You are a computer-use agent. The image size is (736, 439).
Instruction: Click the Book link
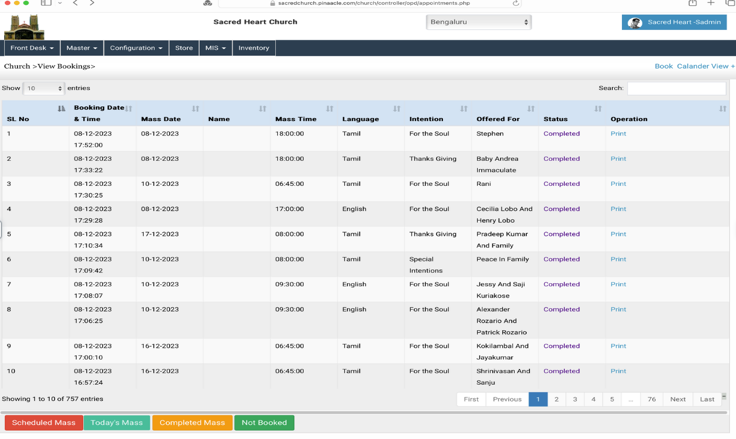(664, 66)
